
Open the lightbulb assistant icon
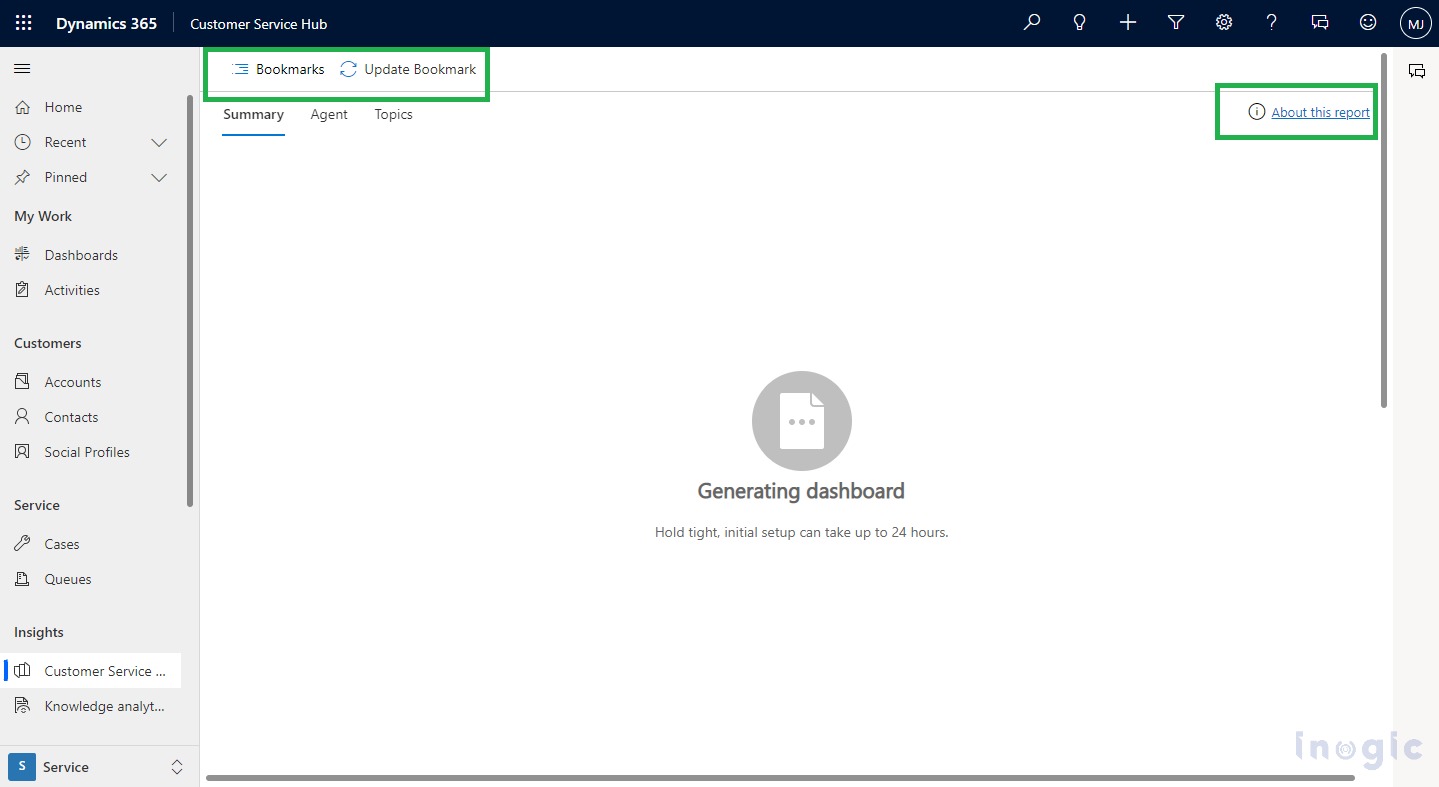[x=1080, y=22]
